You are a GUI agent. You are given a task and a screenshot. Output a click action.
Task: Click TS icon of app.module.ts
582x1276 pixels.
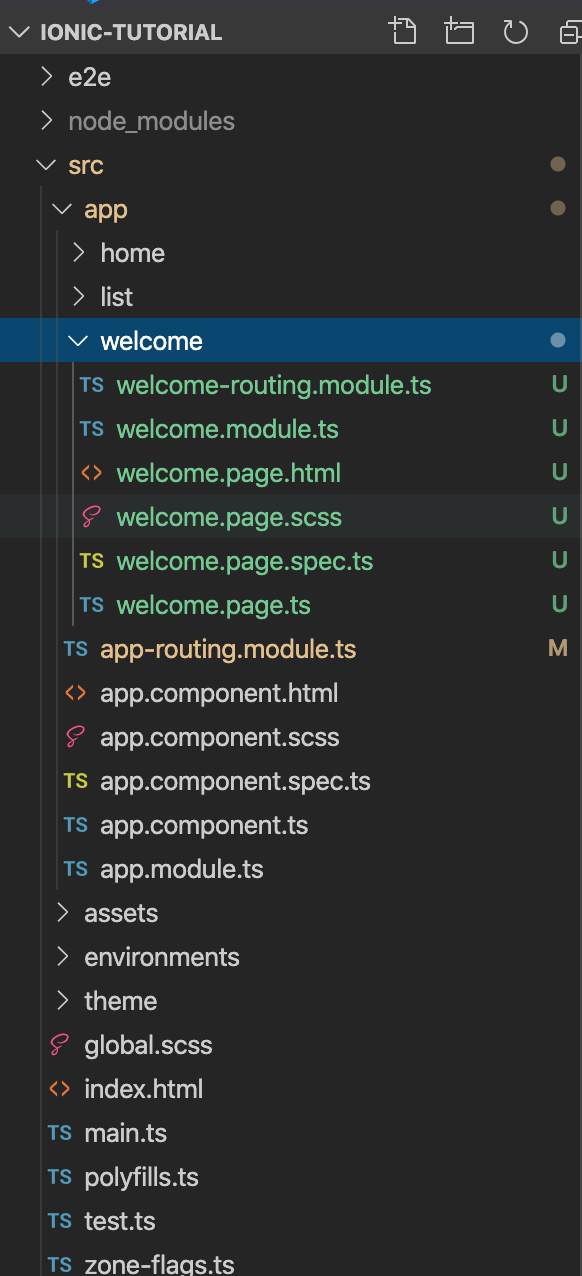(x=76, y=869)
